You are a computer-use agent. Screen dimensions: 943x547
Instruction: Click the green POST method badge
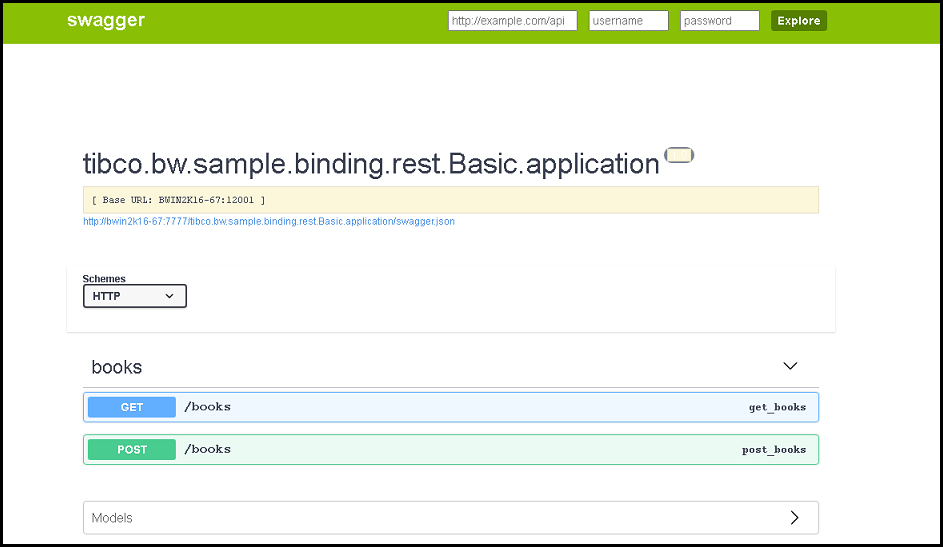[x=132, y=450]
